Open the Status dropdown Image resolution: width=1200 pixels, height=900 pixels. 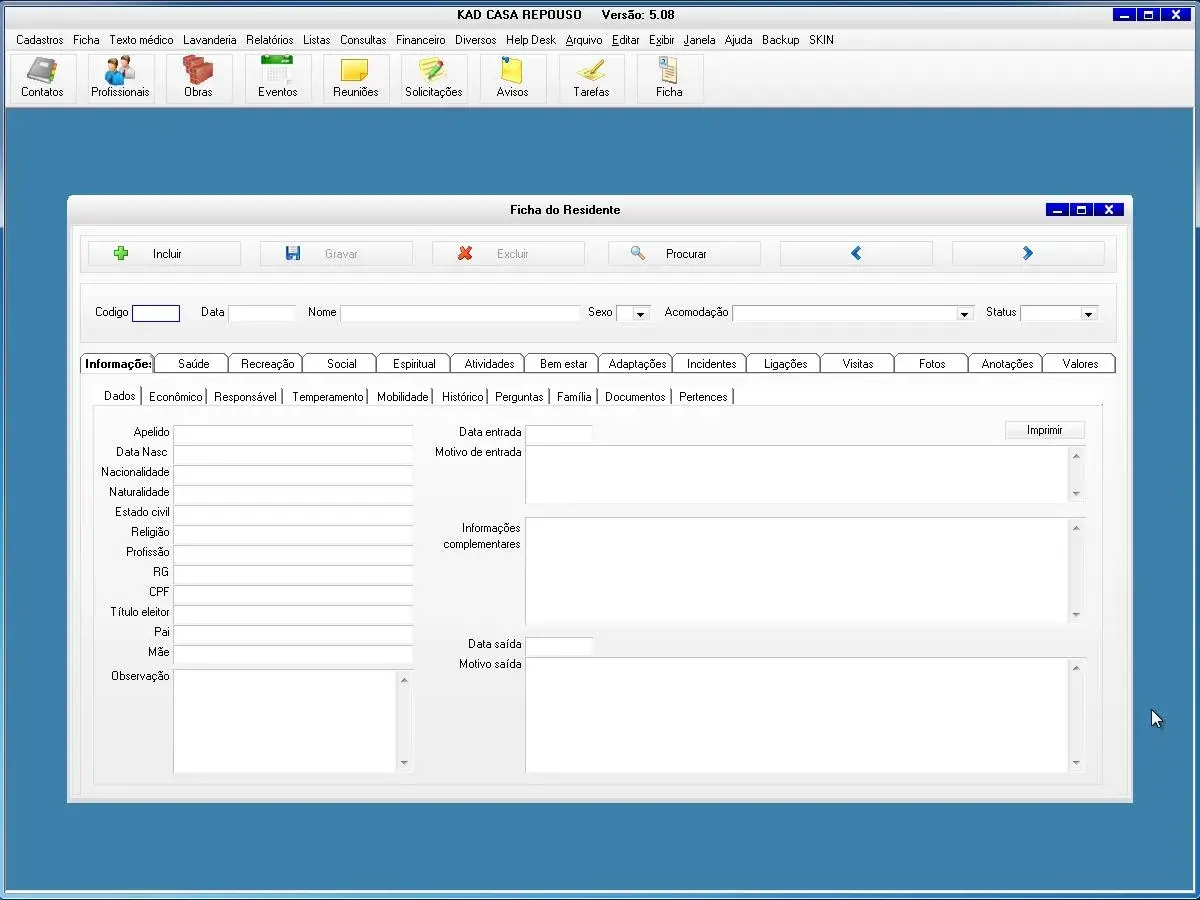pos(1088,314)
